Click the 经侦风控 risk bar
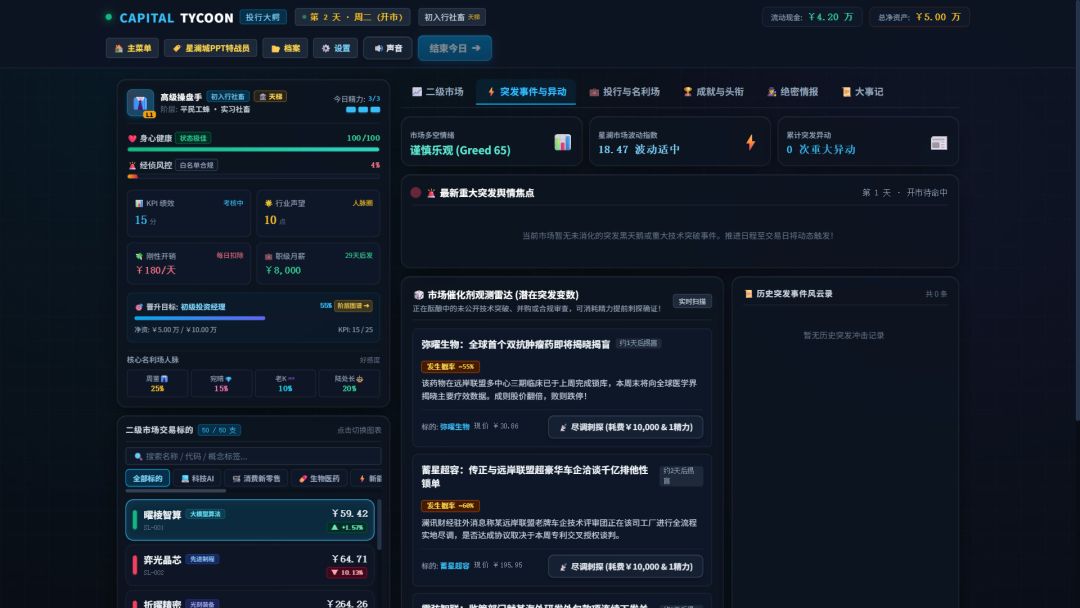1080x608 pixels. pyautogui.click(x=253, y=176)
